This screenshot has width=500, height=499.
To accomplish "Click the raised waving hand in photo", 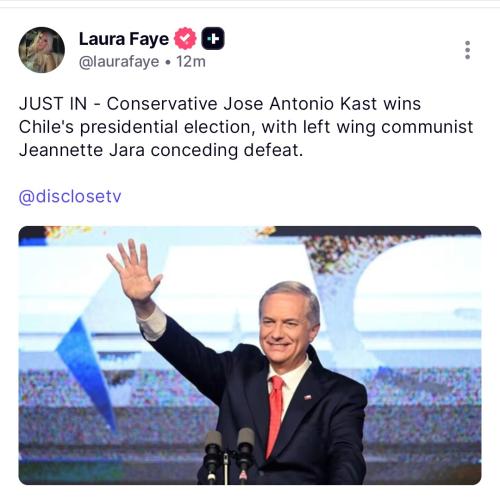I will [x=134, y=272].
